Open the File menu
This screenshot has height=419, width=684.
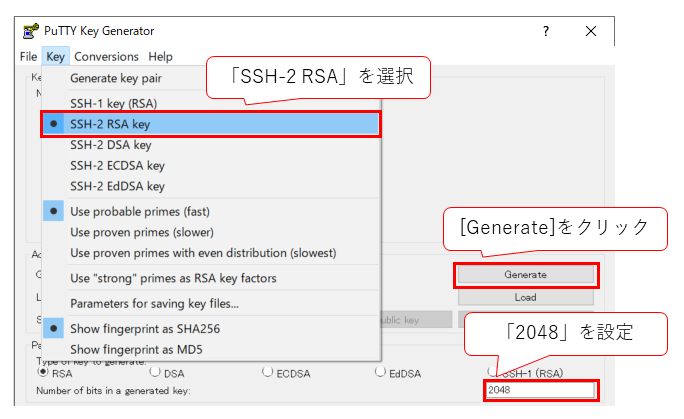[28, 57]
